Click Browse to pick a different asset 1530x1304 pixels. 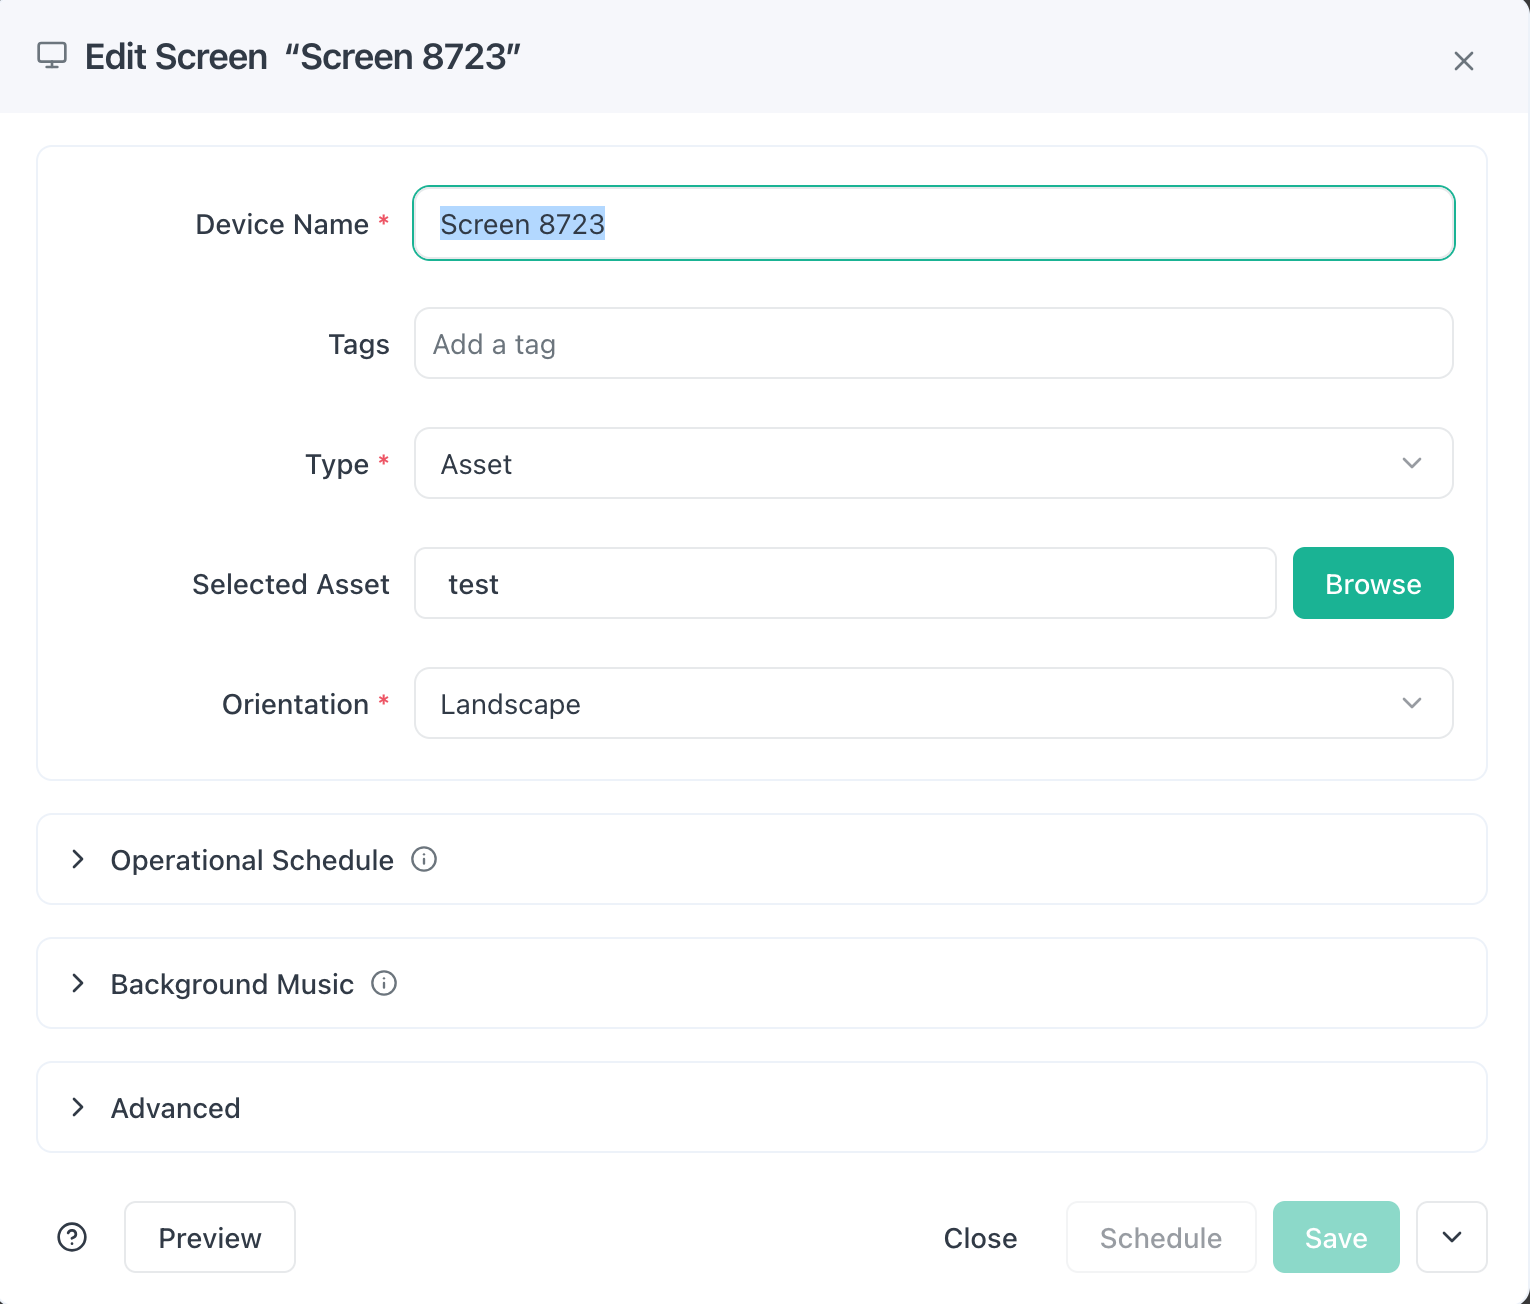click(1372, 583)
